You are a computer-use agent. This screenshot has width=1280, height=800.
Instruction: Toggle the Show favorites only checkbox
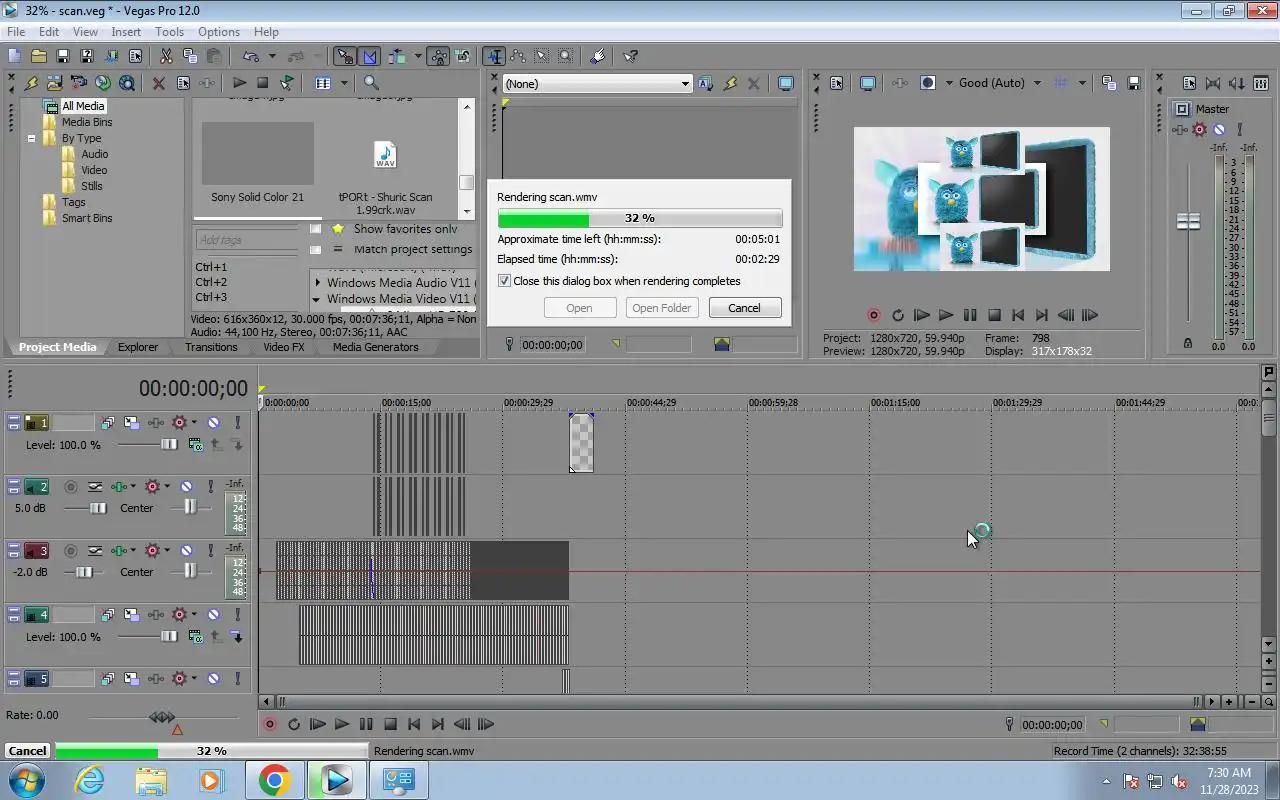click(316, 229)
